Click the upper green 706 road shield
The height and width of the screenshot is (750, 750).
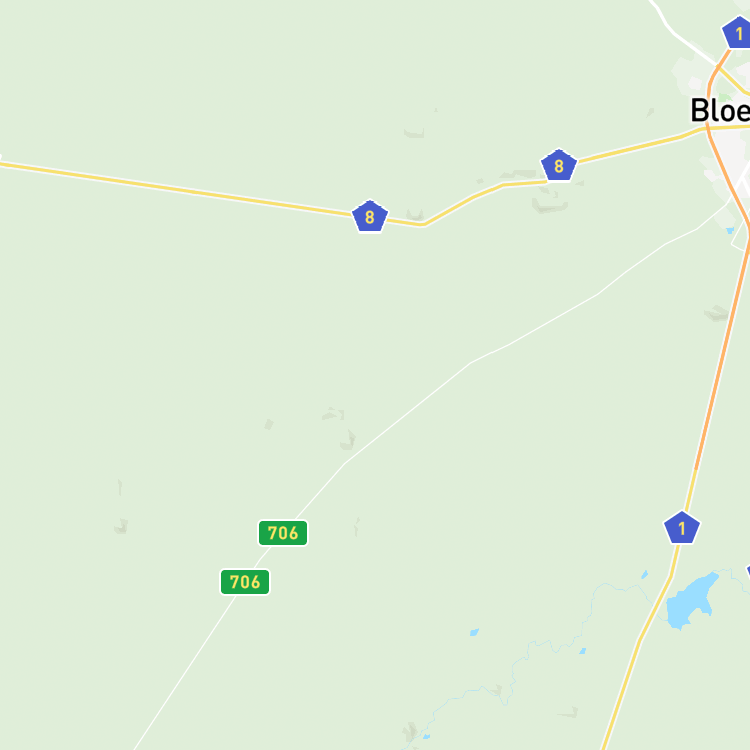pyautogui.click(x=283, y=533)
